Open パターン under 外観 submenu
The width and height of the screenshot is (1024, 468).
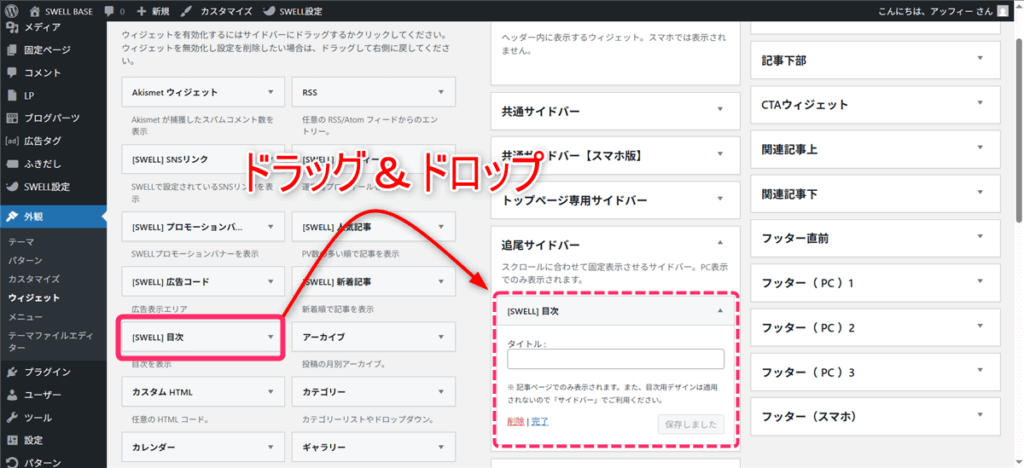[25, 260]
